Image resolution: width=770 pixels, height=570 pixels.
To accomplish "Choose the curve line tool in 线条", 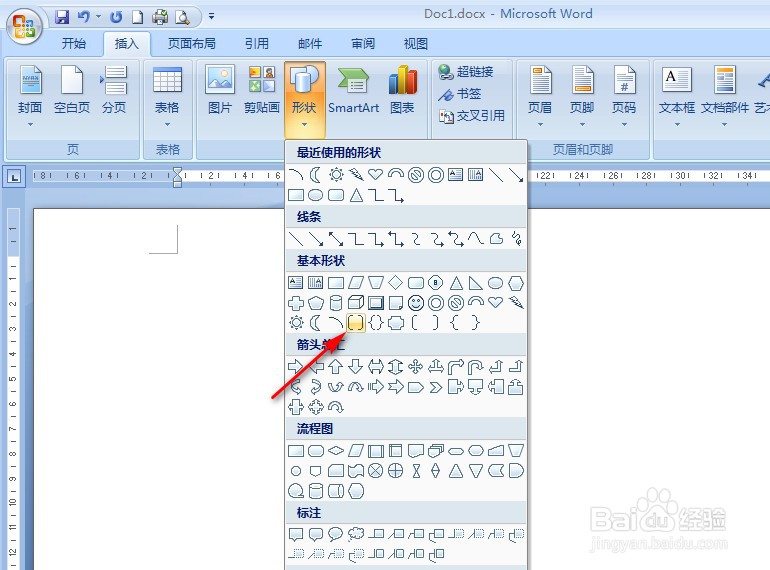I will (x=476, y=239).
